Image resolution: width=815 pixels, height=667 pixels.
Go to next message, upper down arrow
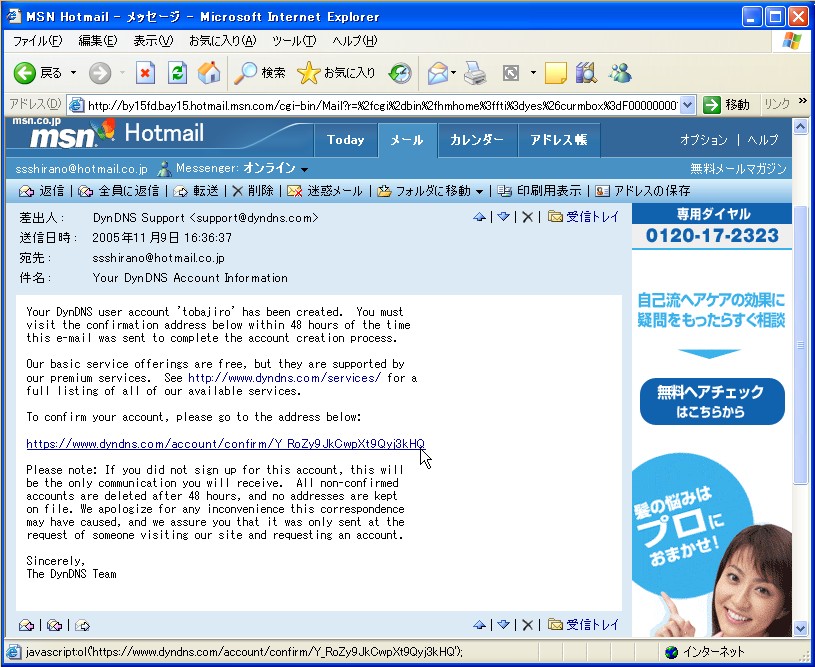503,217
